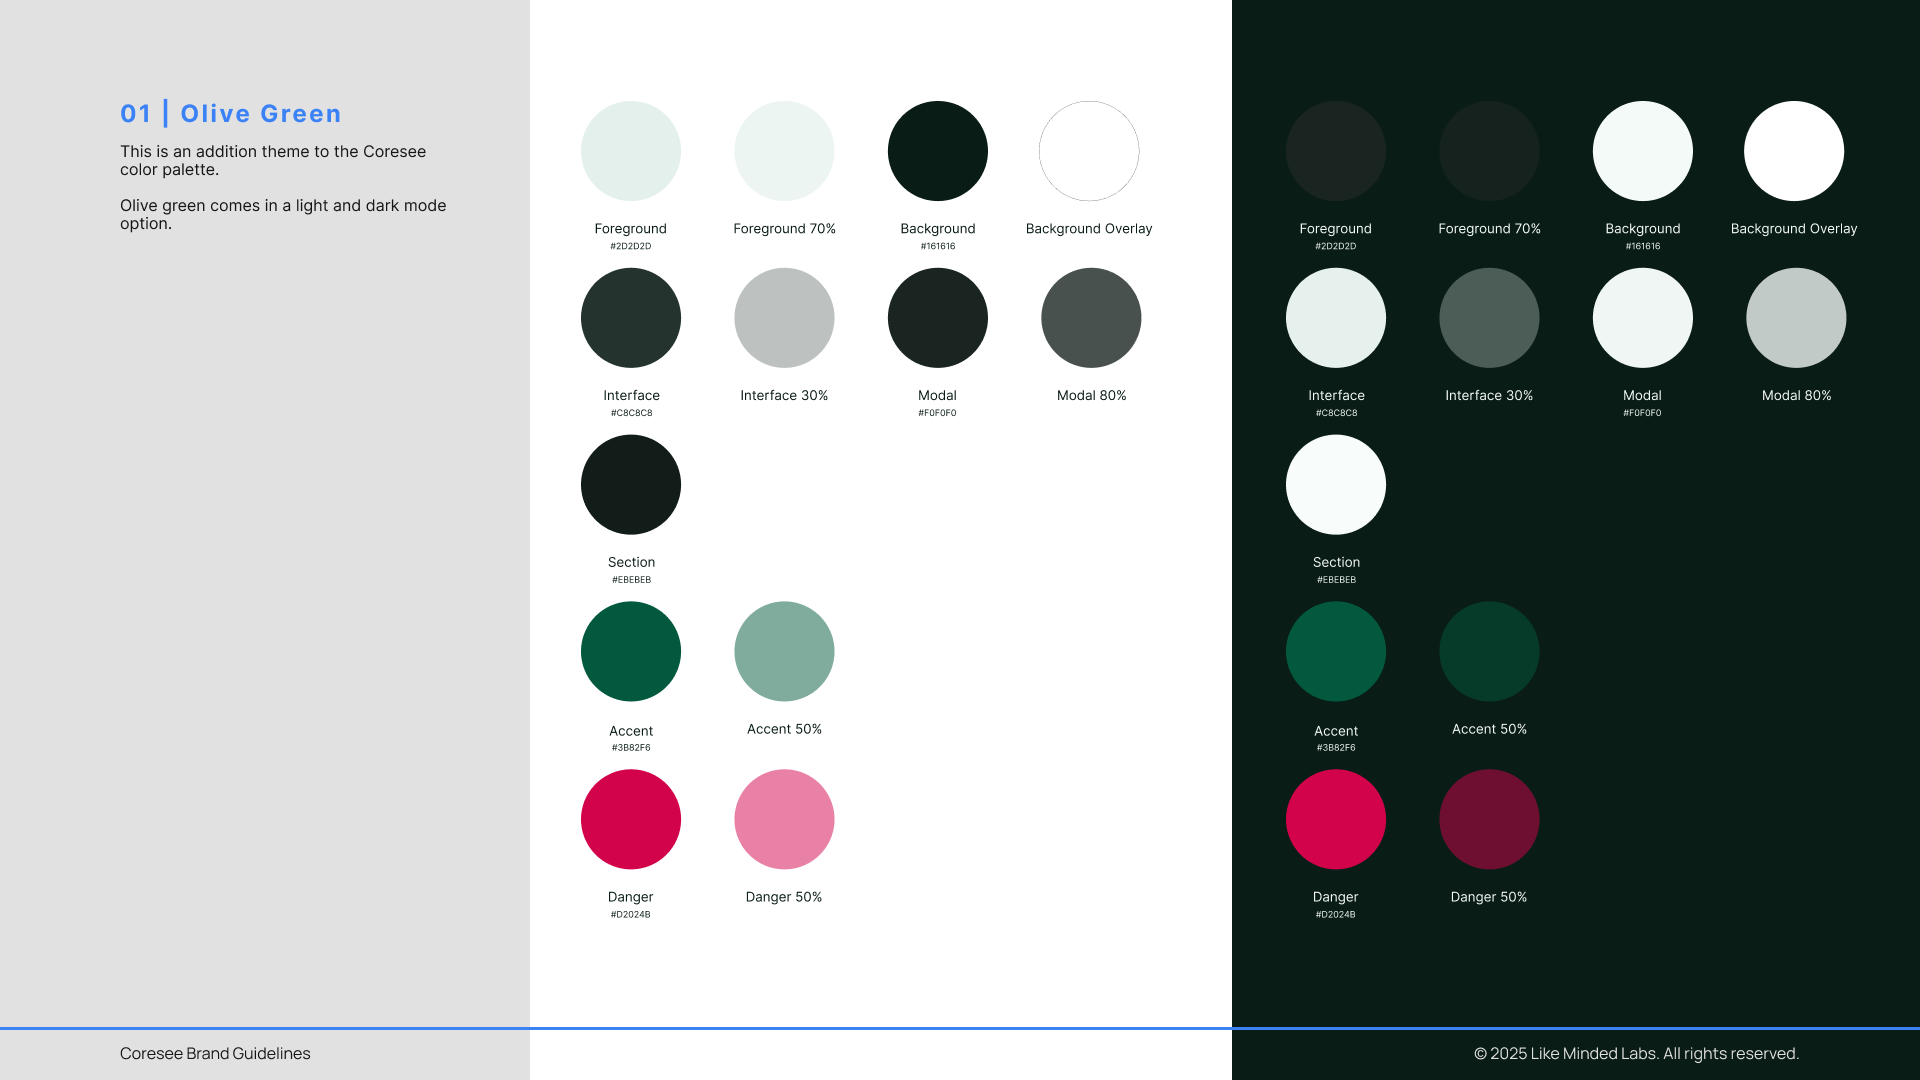Select the light mode Background Overlay circle
This screenshot has height=1080, width=1920.
tap(1089, 151)
